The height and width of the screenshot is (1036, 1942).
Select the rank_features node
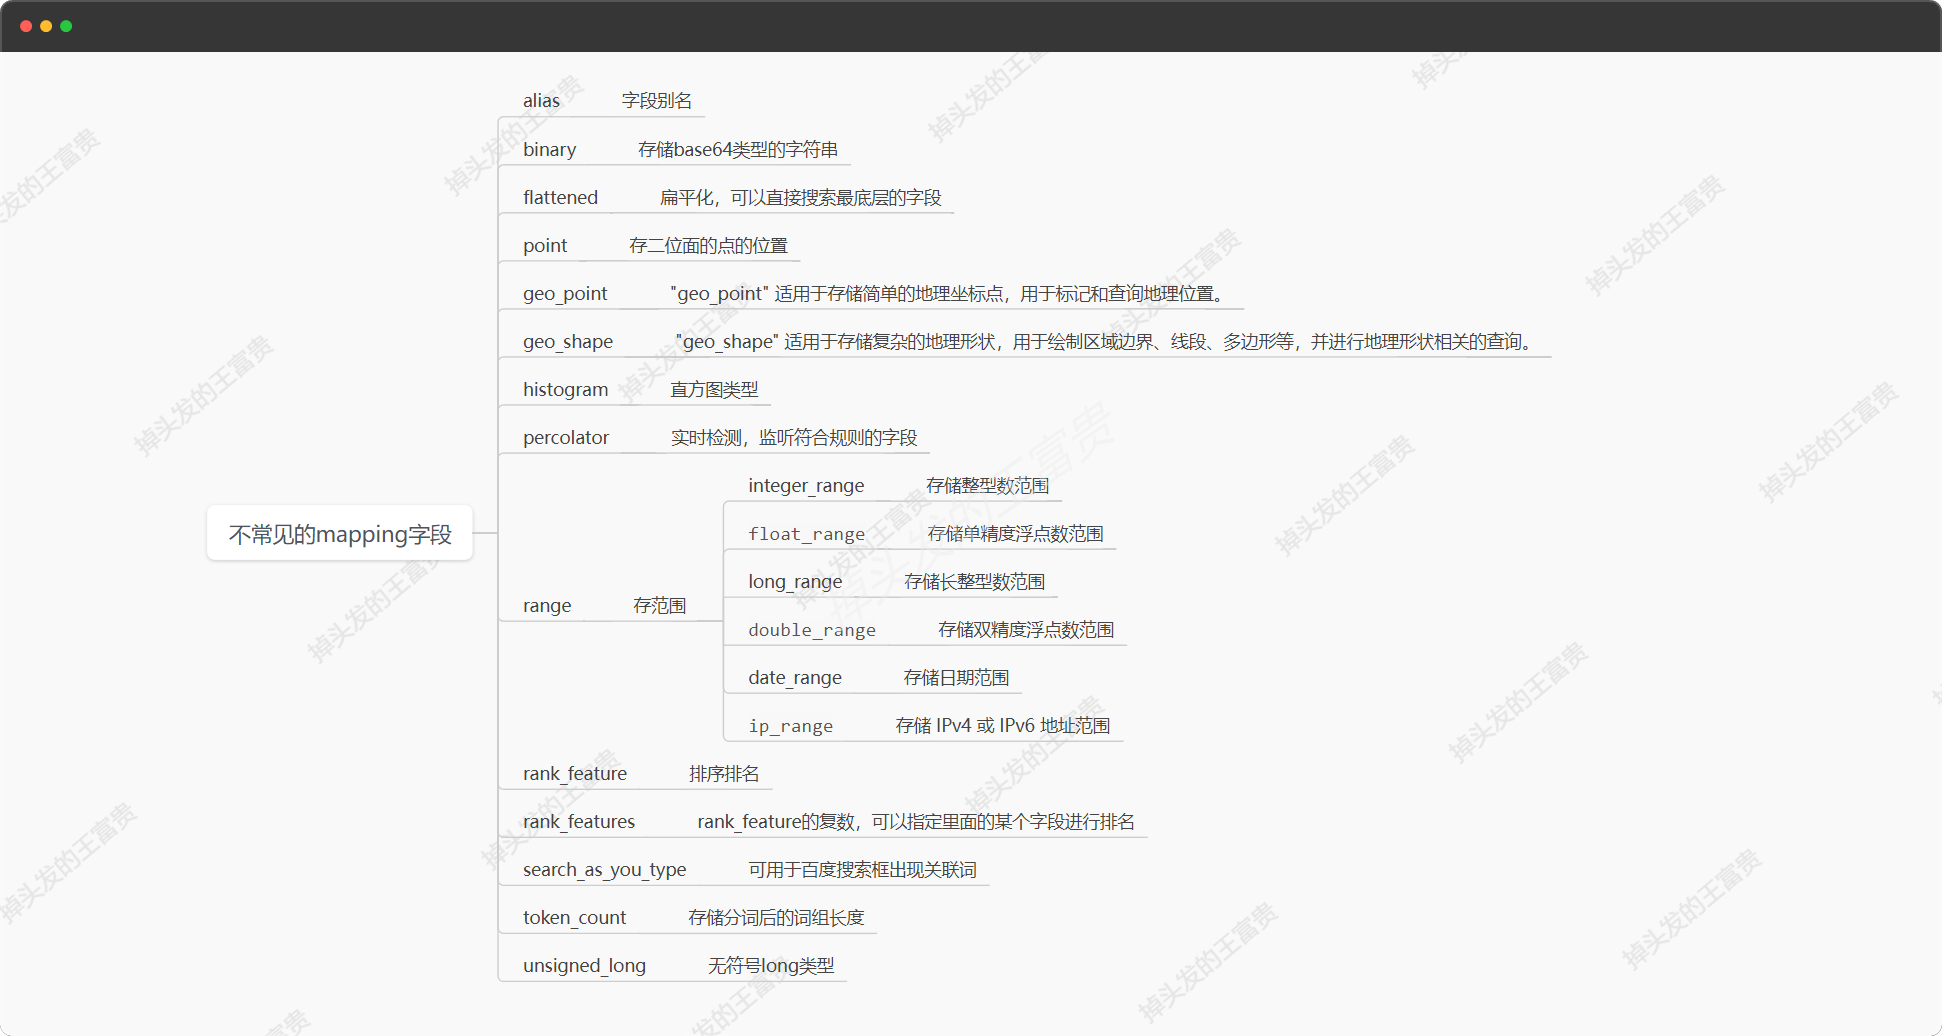579,821
